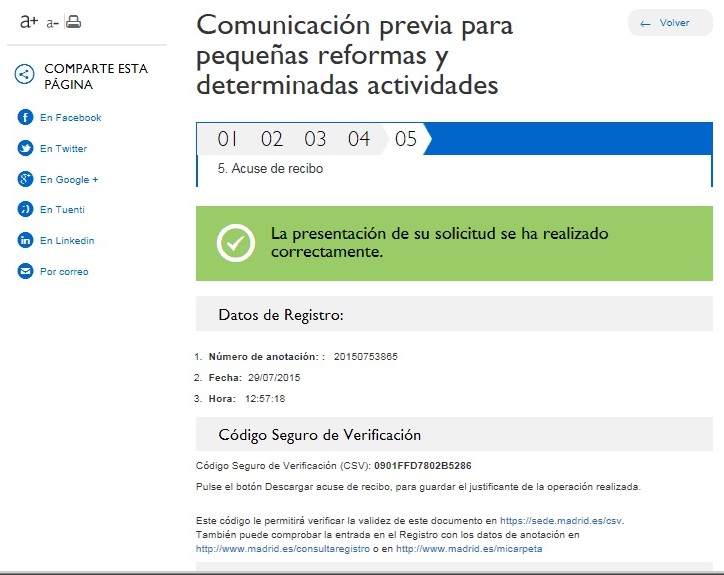This screenshot has height=575, width=724.
Task: Click the LinkedIn icon
Action: click(x=26, y=241)
